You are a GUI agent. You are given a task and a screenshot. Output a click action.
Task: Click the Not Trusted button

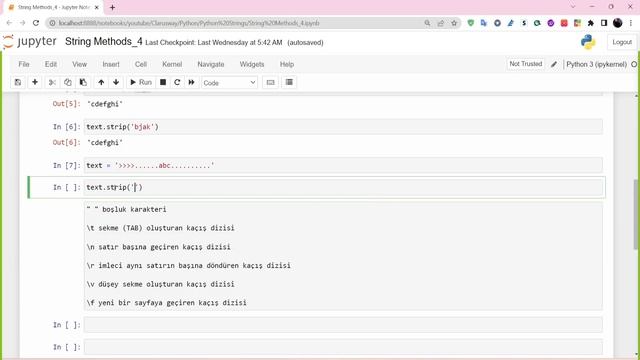coord(526,64)
